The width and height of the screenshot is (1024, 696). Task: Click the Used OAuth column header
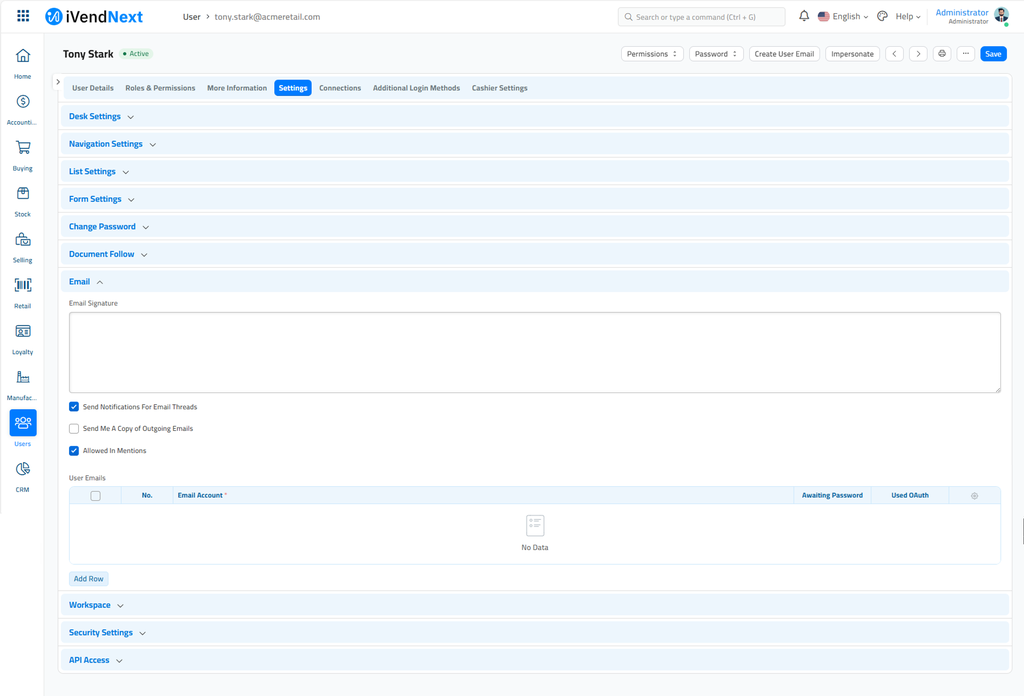click(x=910, y=496)
